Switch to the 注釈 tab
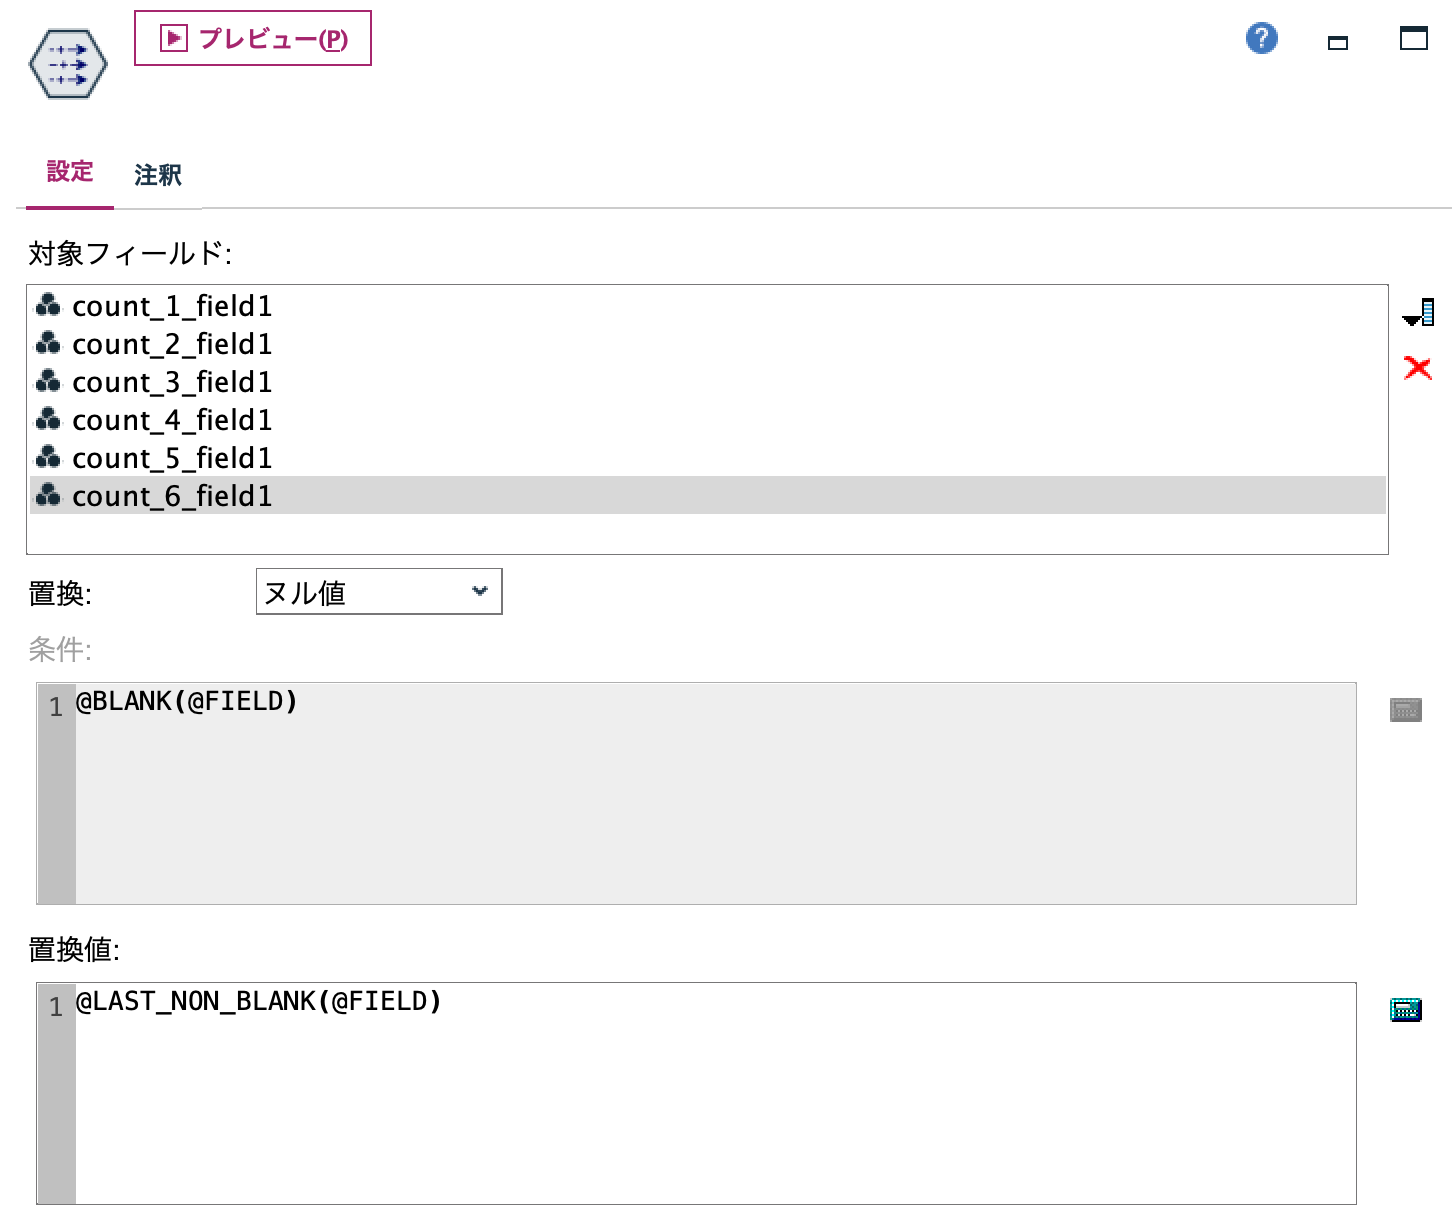The width and height of the screenshot is (1452, 1226). point(158,175)
